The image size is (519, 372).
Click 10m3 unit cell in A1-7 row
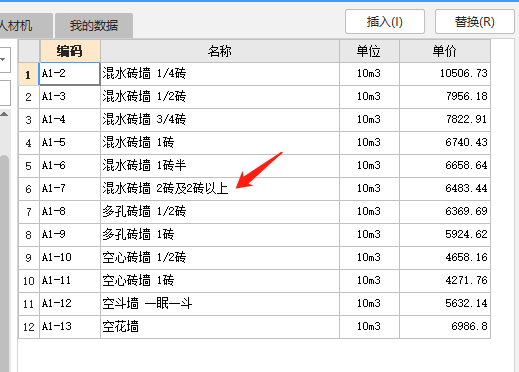click(x=369, y=189)
